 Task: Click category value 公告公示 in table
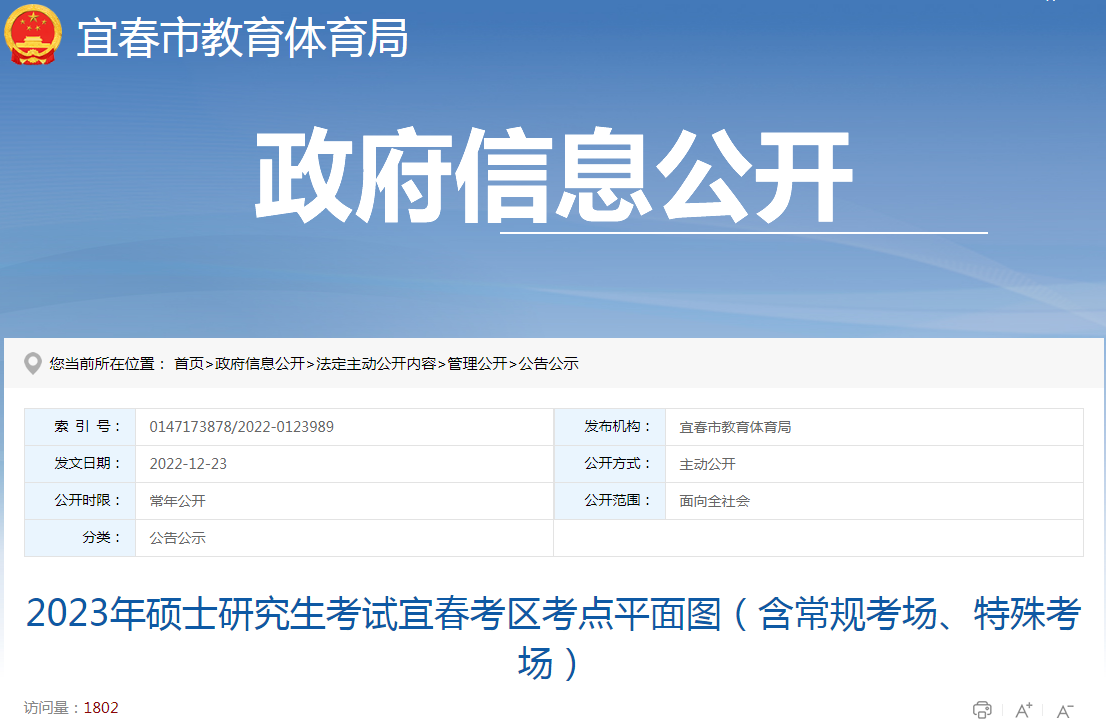coord(178,538)
